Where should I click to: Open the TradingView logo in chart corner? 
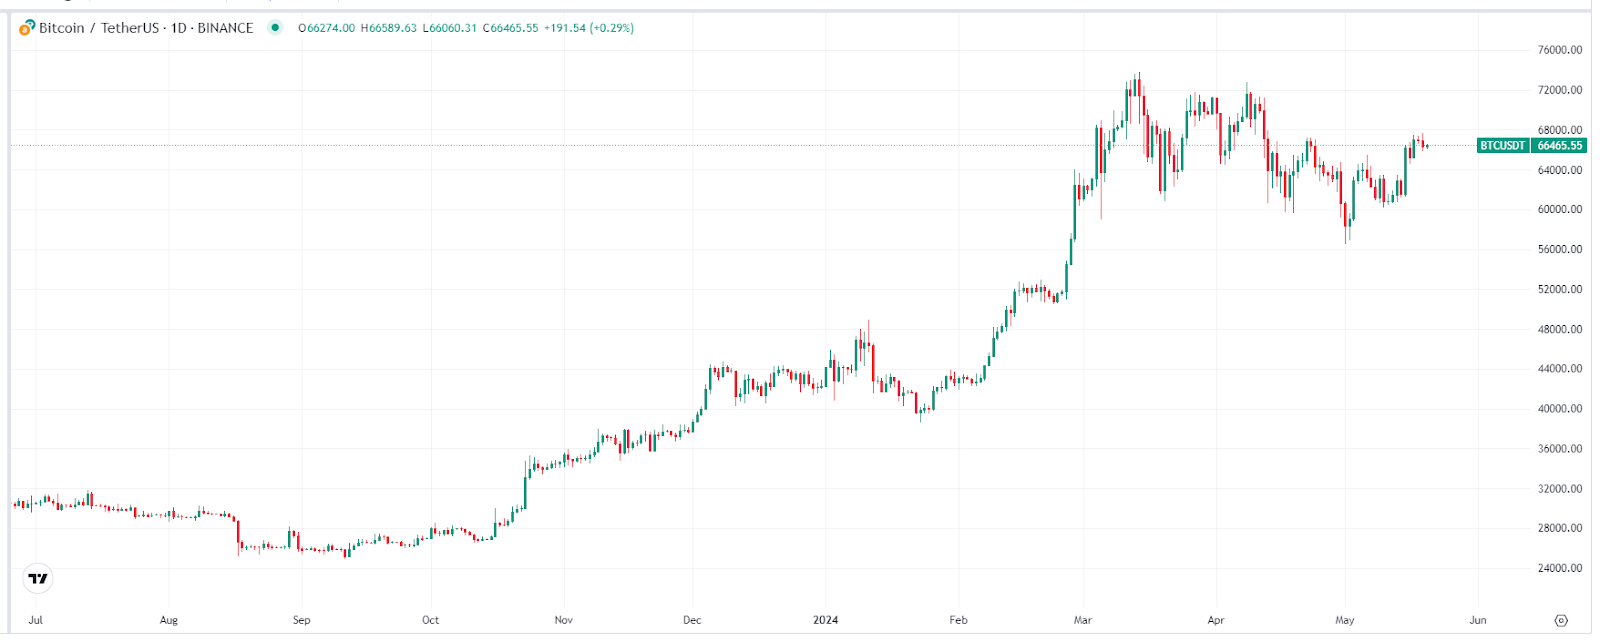[38, 578]
